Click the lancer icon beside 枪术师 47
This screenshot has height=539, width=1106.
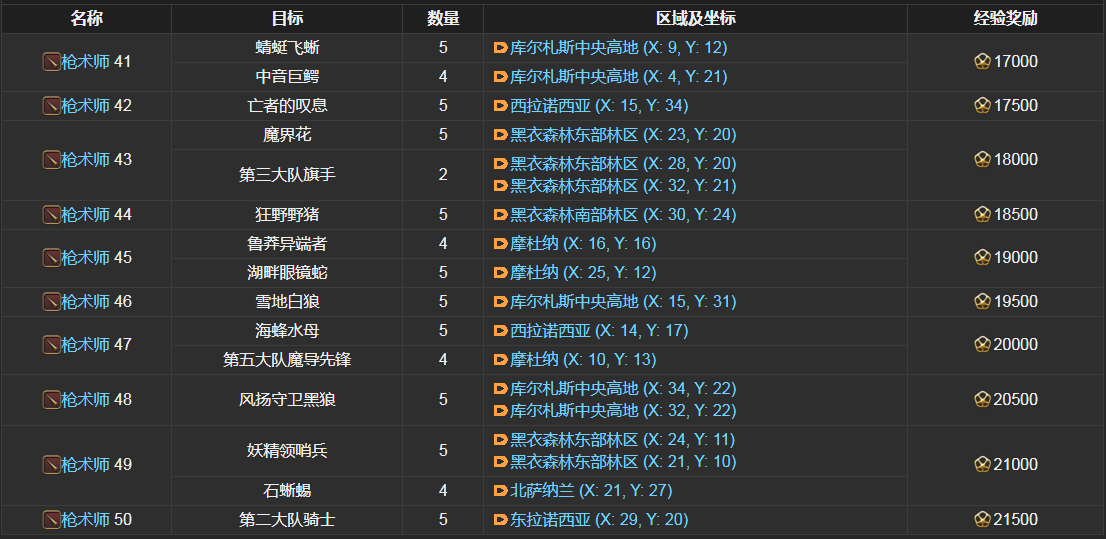pyautogui.click(x=51, y=345)
